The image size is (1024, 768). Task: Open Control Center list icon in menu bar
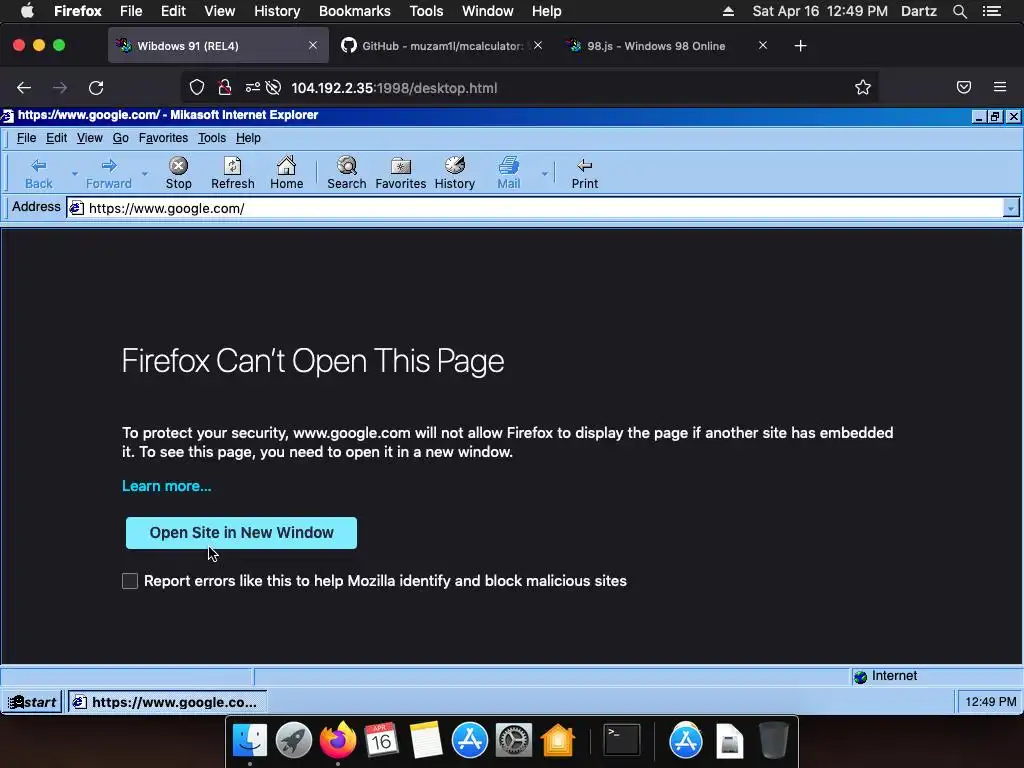click(991, 11)
